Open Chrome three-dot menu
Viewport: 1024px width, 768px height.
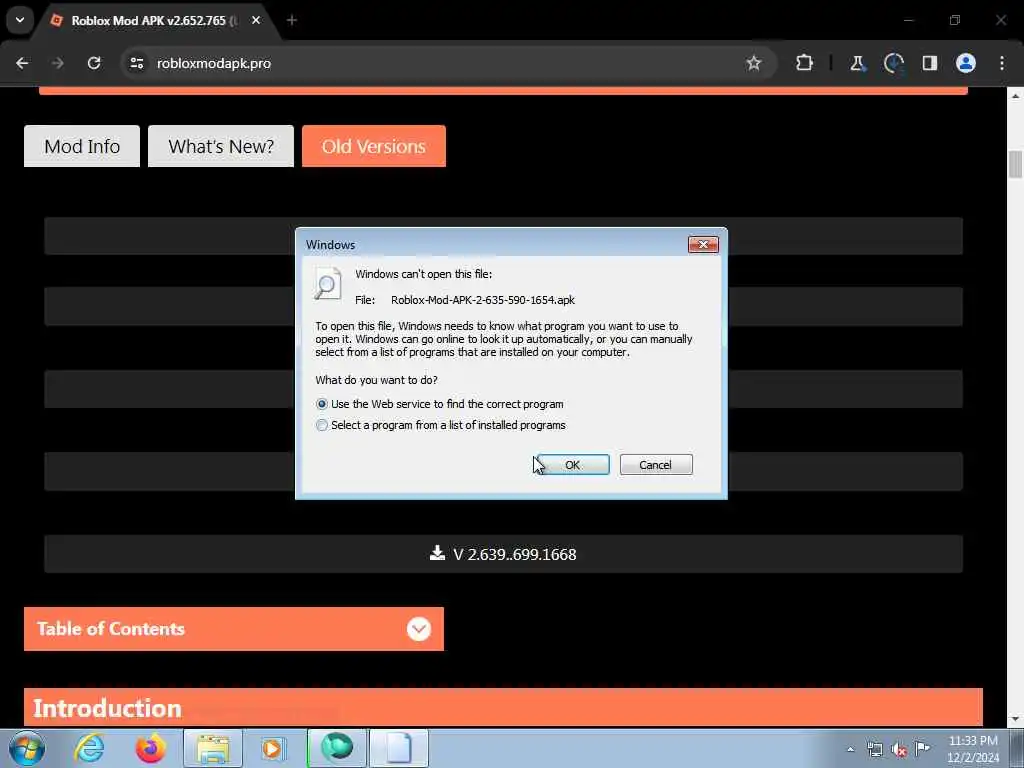(1002, 63)
